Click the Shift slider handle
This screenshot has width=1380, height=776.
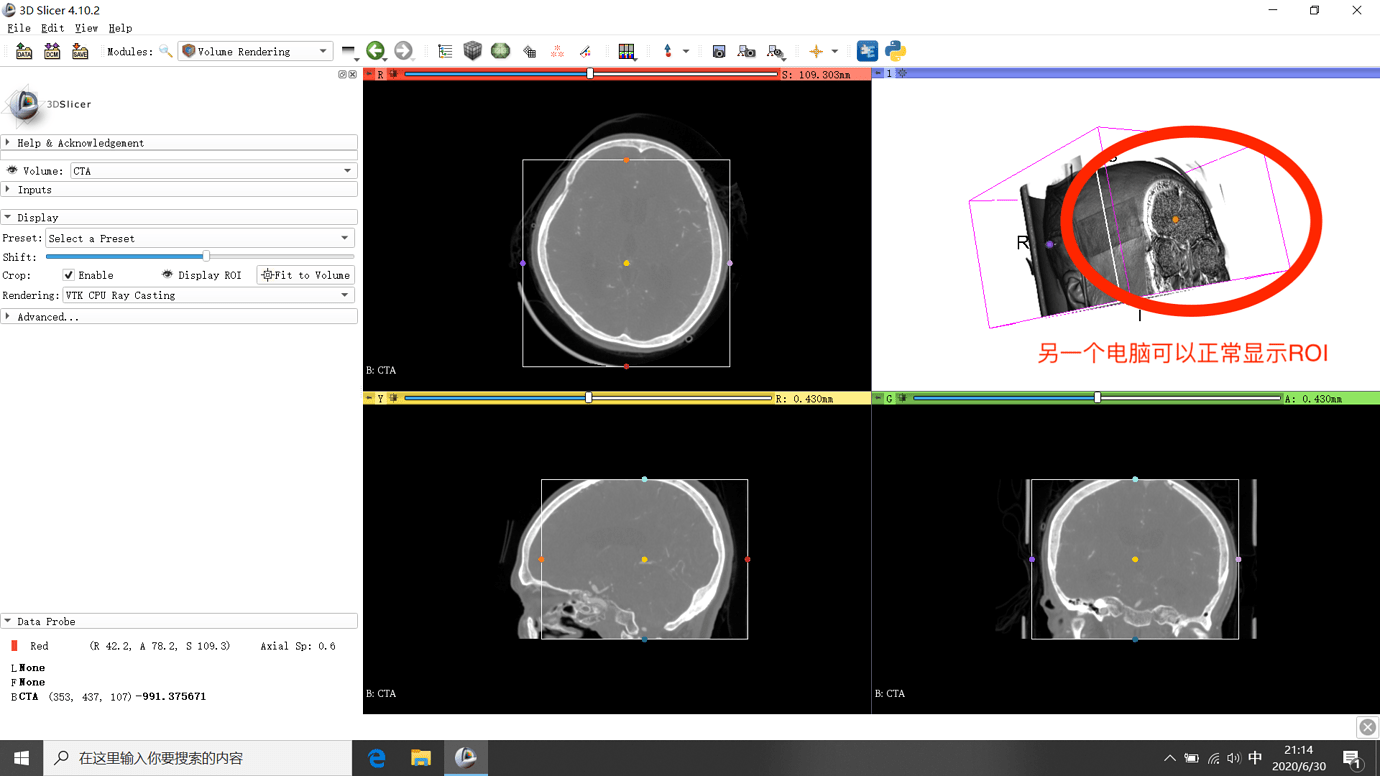click(206, 257)
